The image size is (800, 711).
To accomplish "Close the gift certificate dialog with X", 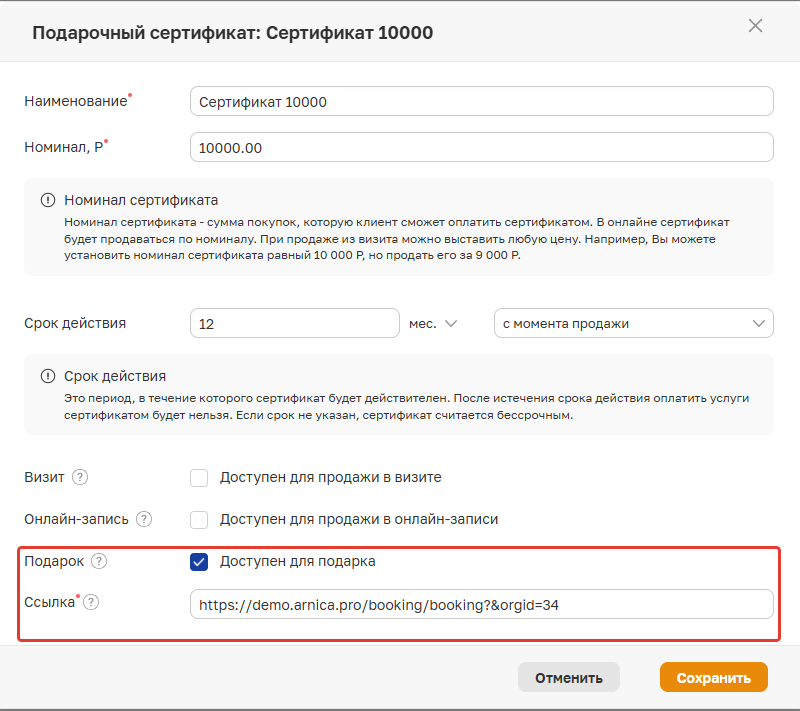I will click(755, 27).
